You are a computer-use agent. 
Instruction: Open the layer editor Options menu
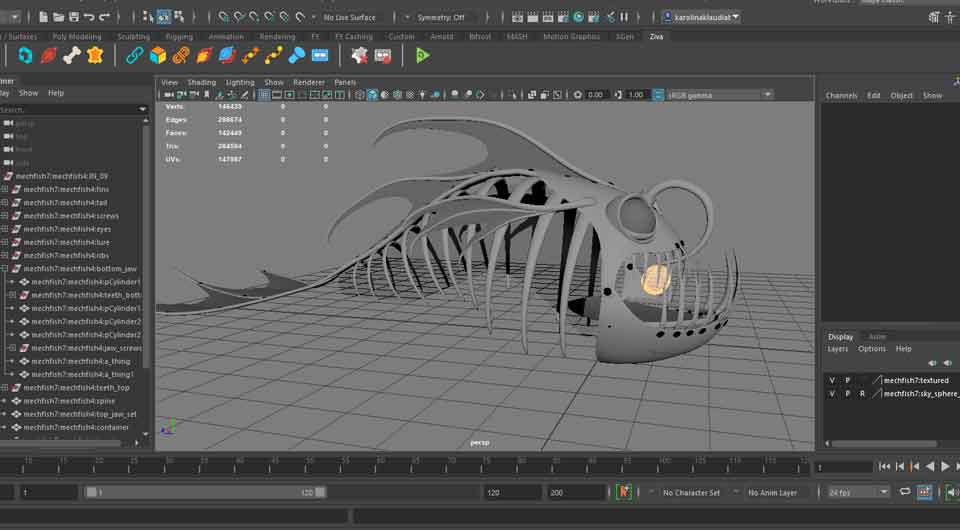(872, 349)
